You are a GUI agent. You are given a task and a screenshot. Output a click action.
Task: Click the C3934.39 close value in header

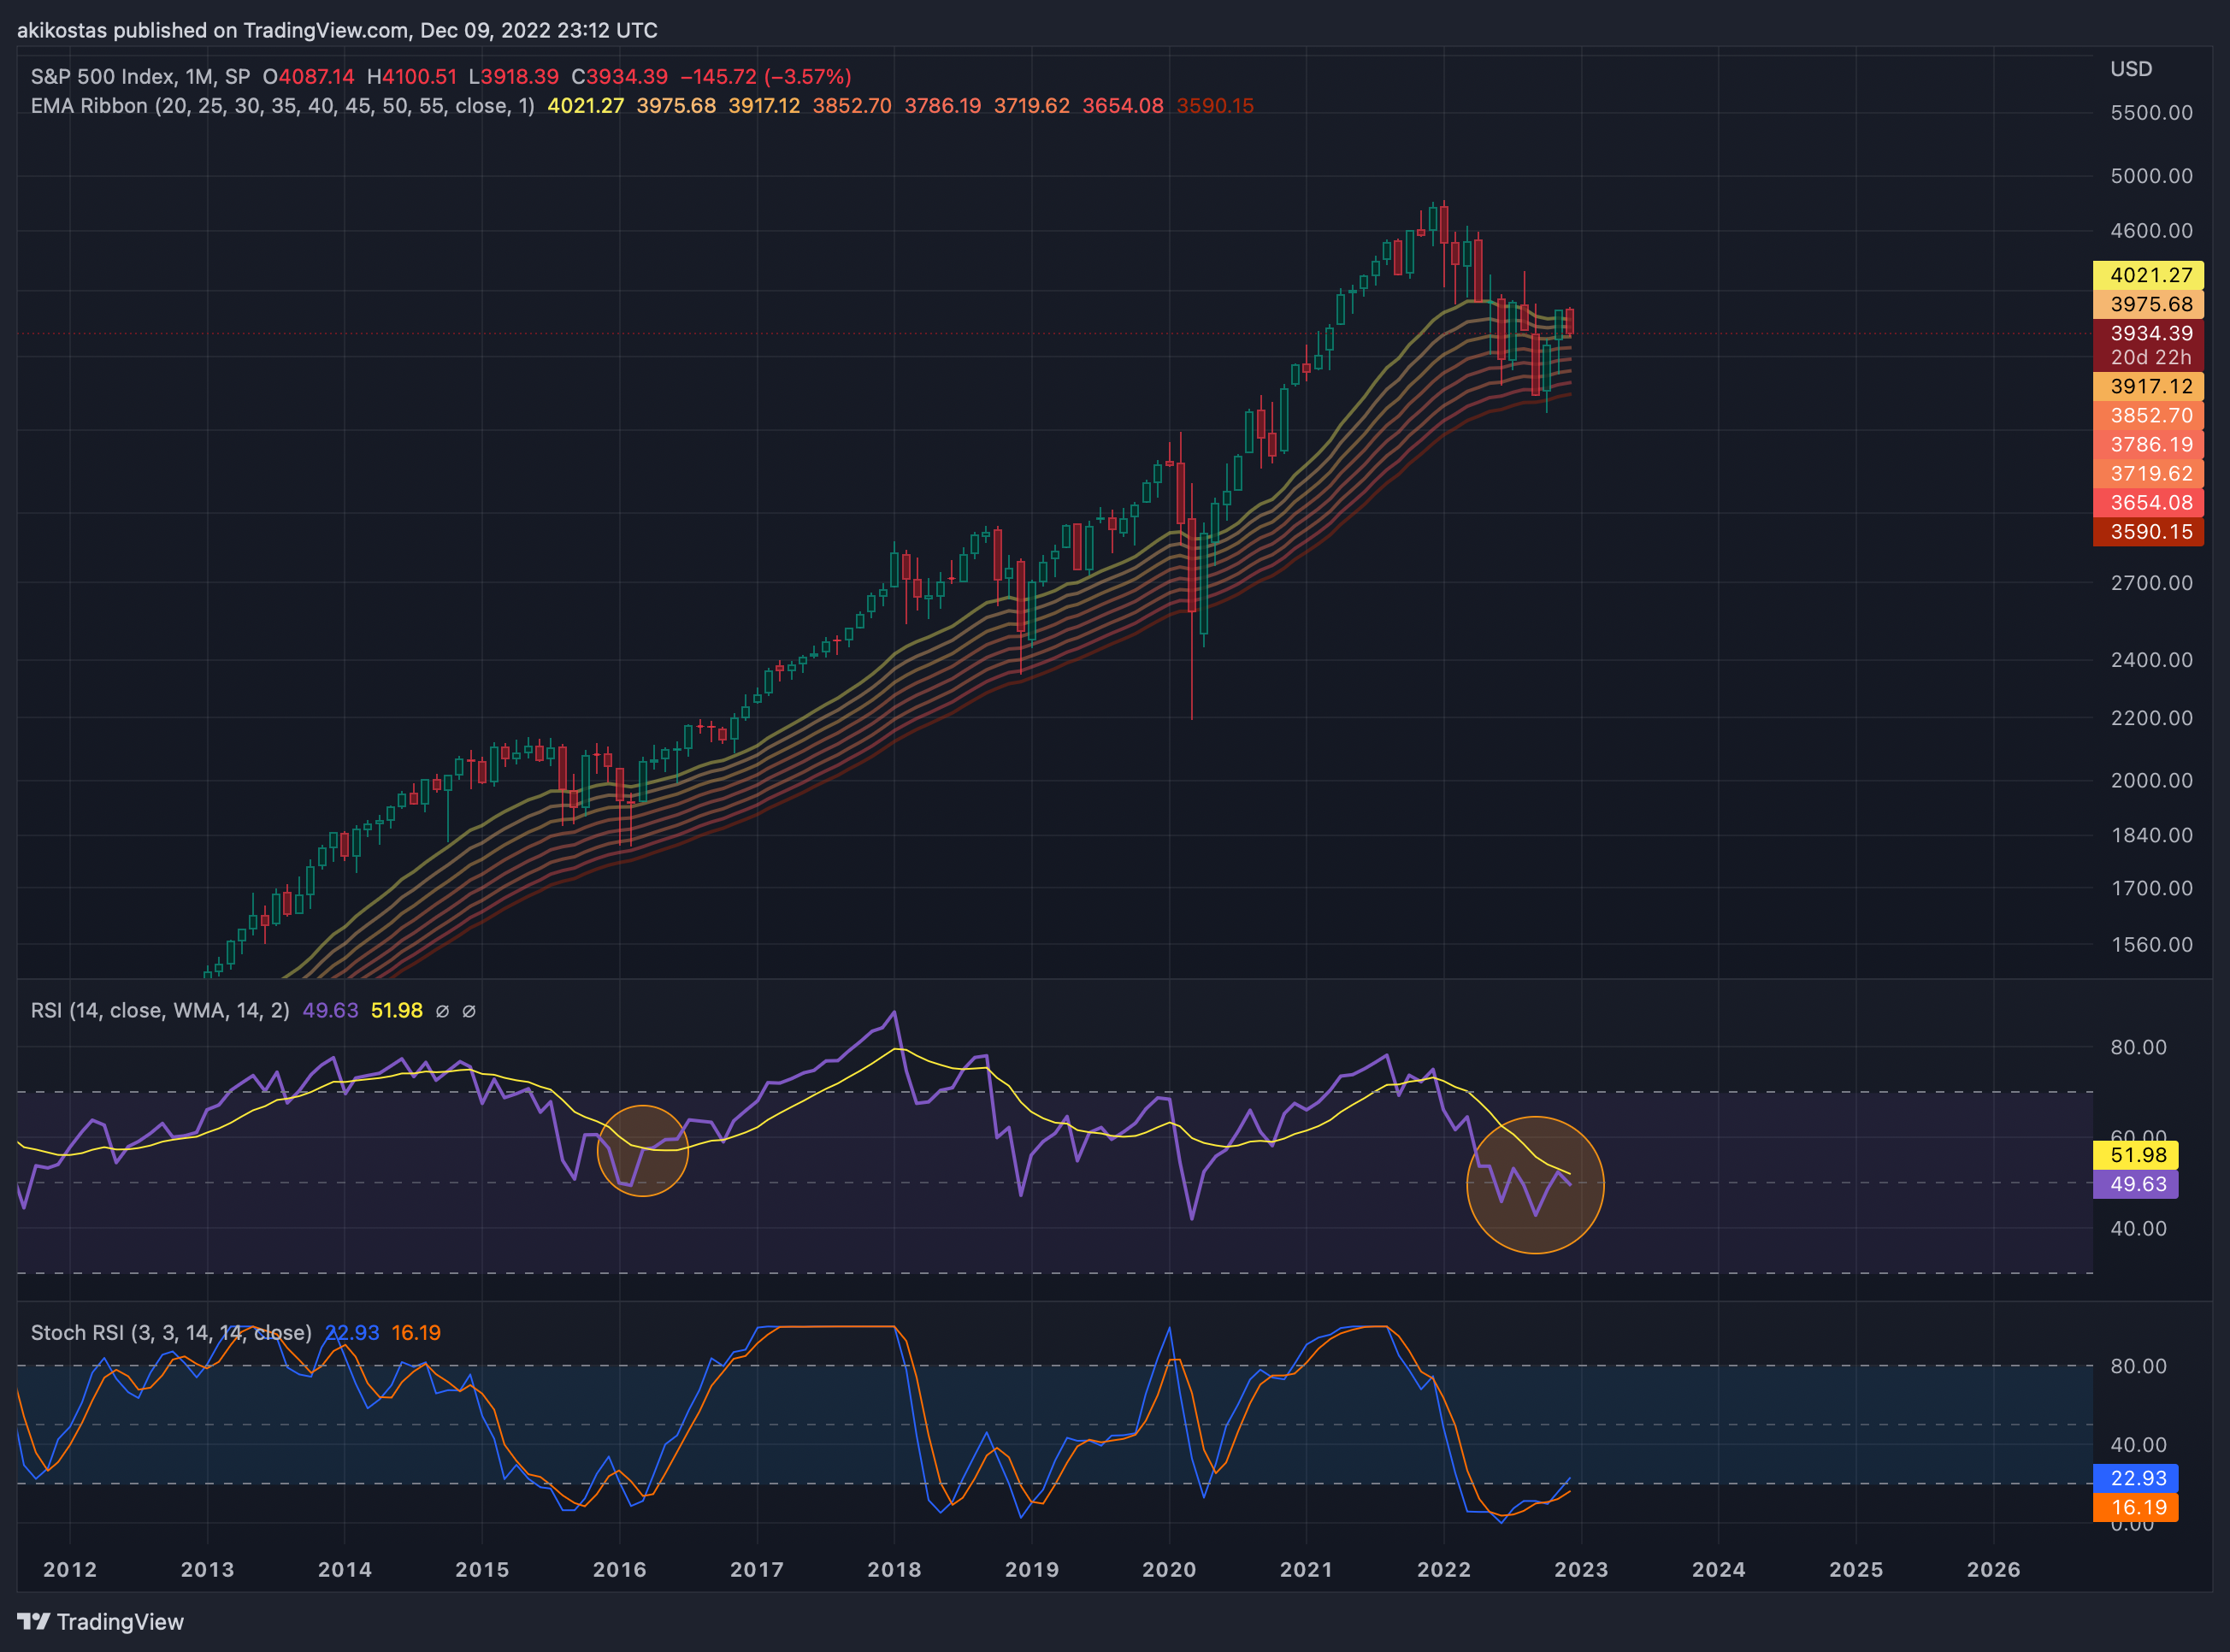point(619,76)
